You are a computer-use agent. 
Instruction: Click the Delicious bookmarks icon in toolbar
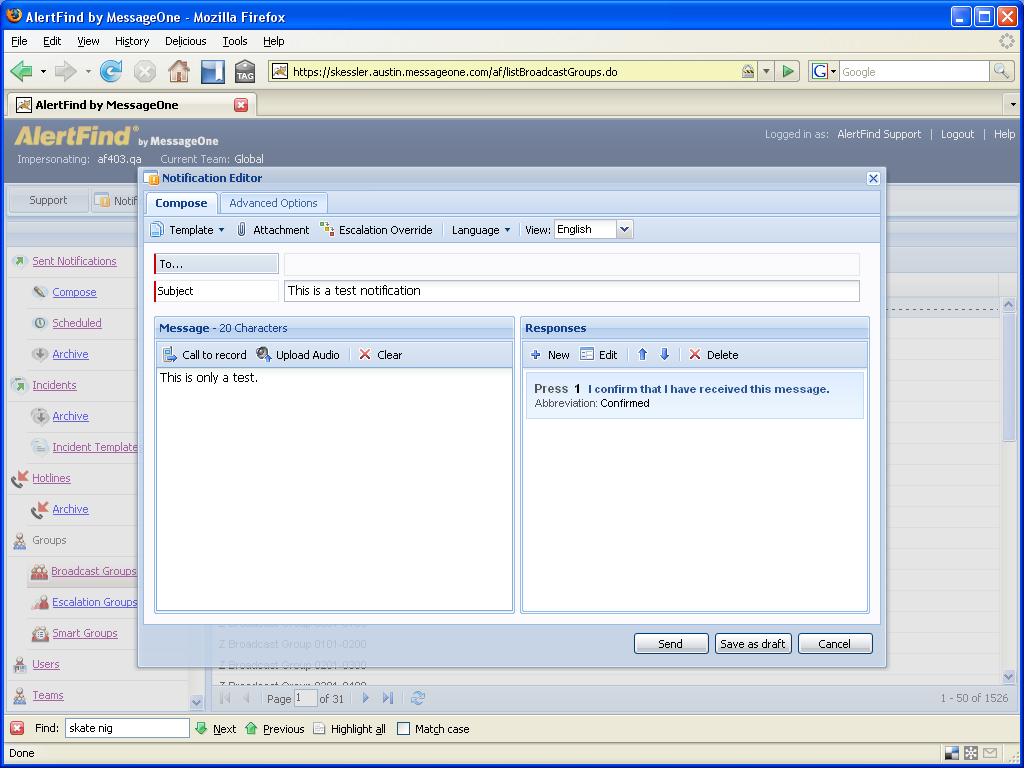pyautogui.click(x=212, y=71)
